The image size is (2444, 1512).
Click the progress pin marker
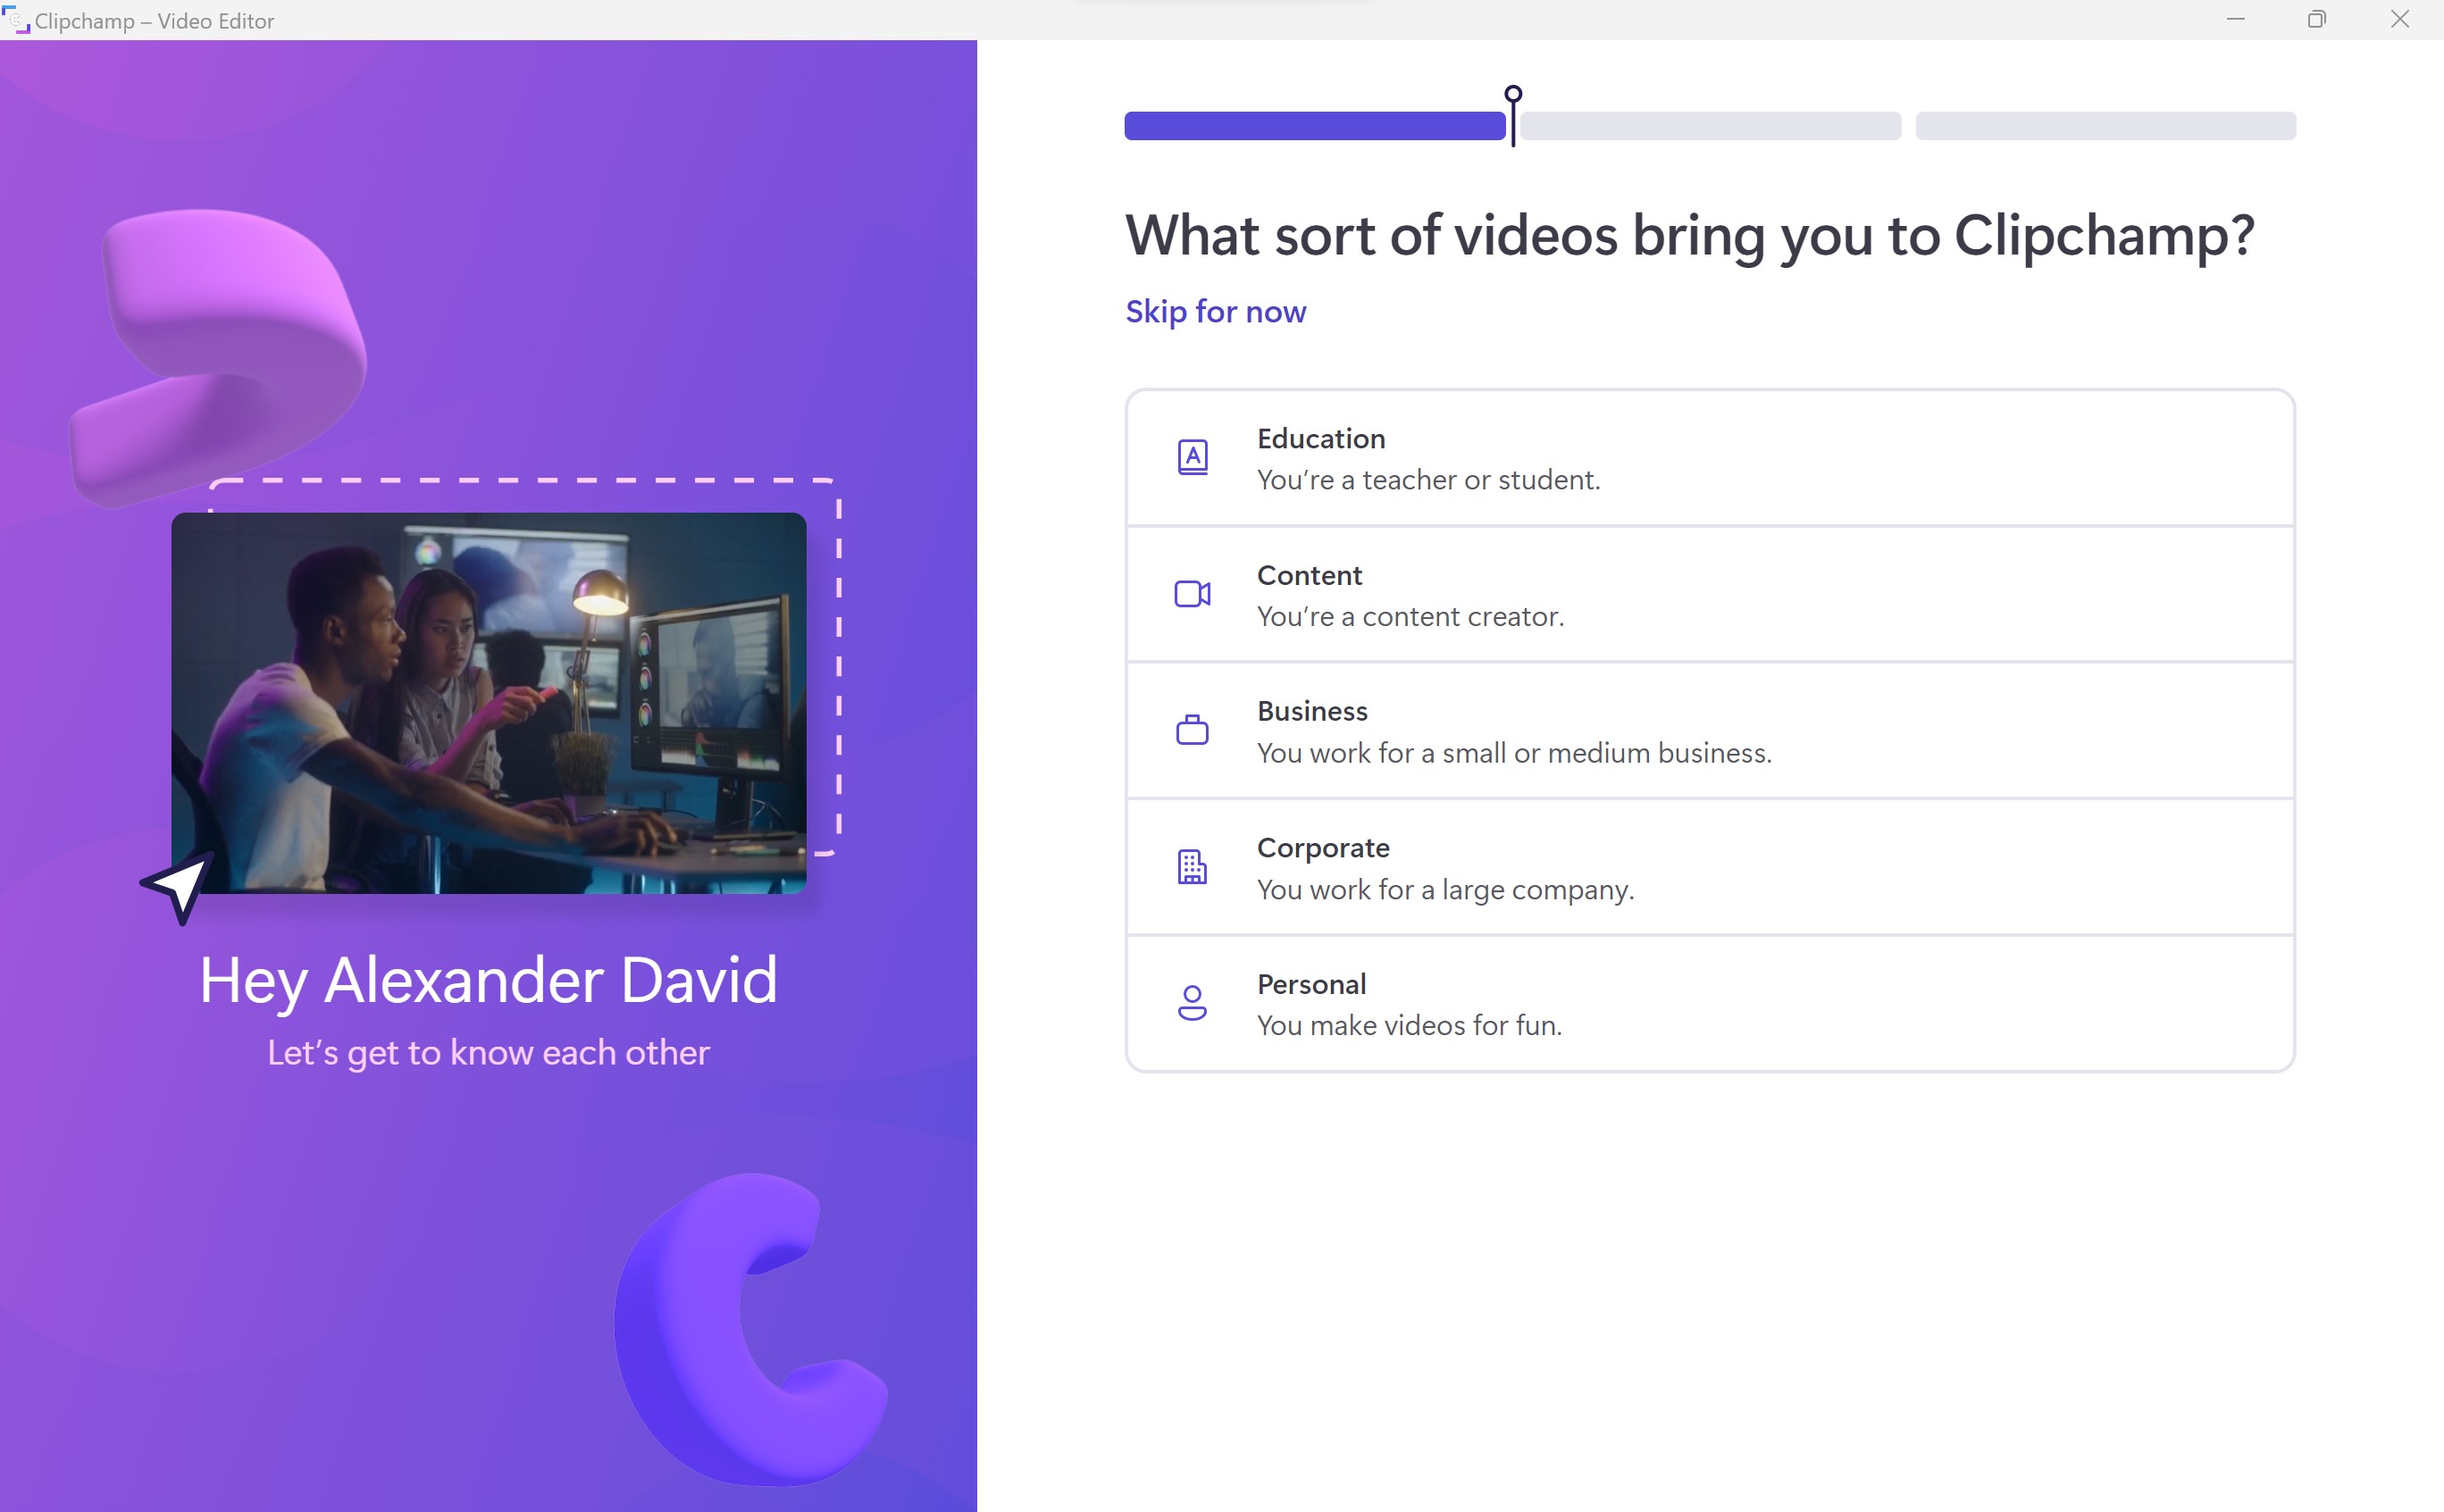[1513, 115]
